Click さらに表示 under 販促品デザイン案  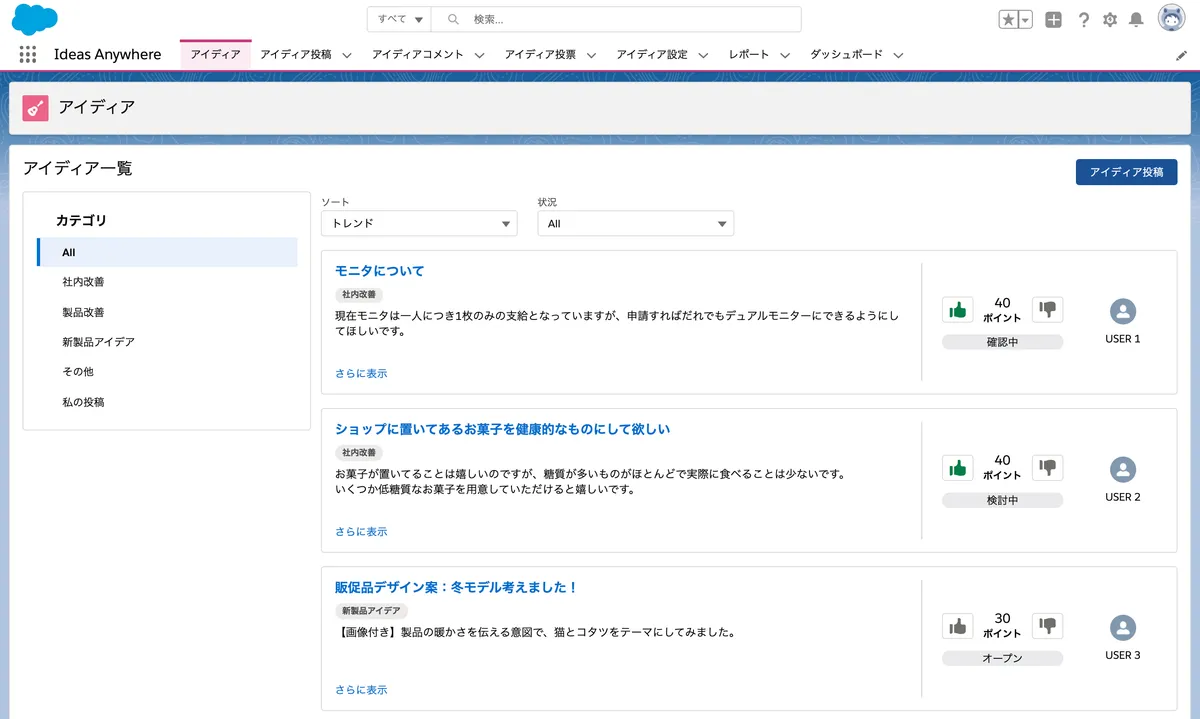(x=361, y=689)
